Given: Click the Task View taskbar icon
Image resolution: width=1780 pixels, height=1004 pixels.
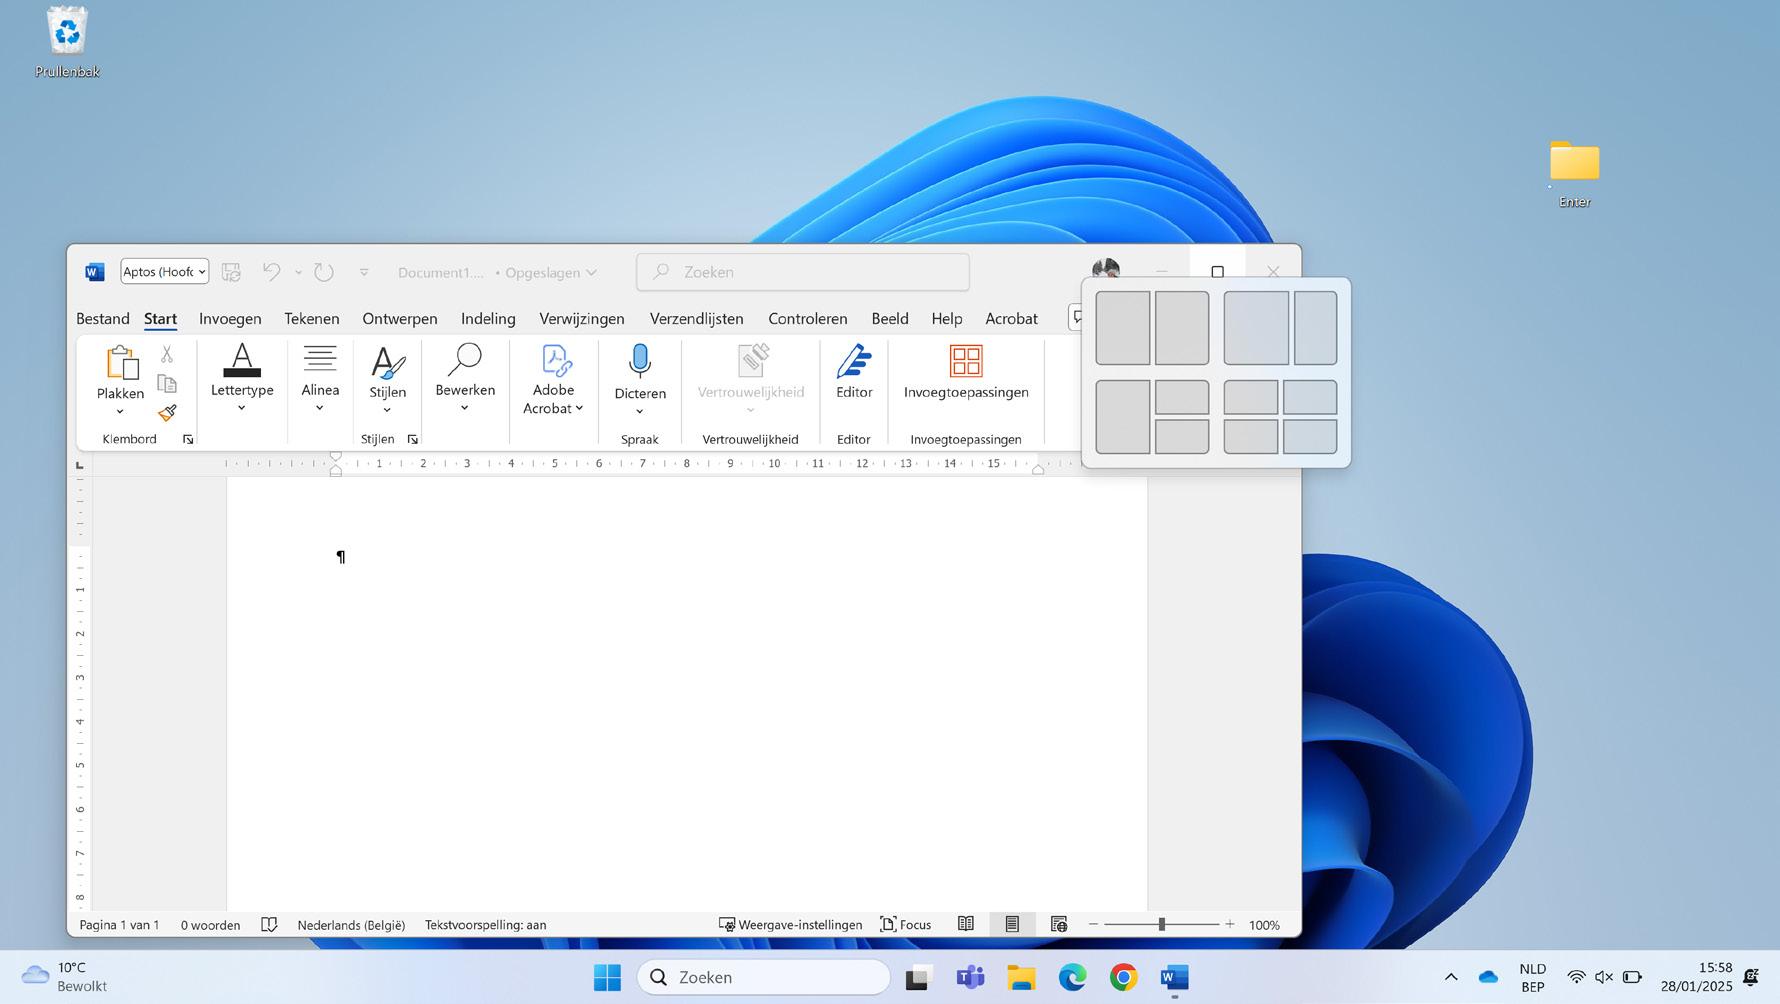Looking at the screenshot, I should pyautogui.click(x=918, y=977).
